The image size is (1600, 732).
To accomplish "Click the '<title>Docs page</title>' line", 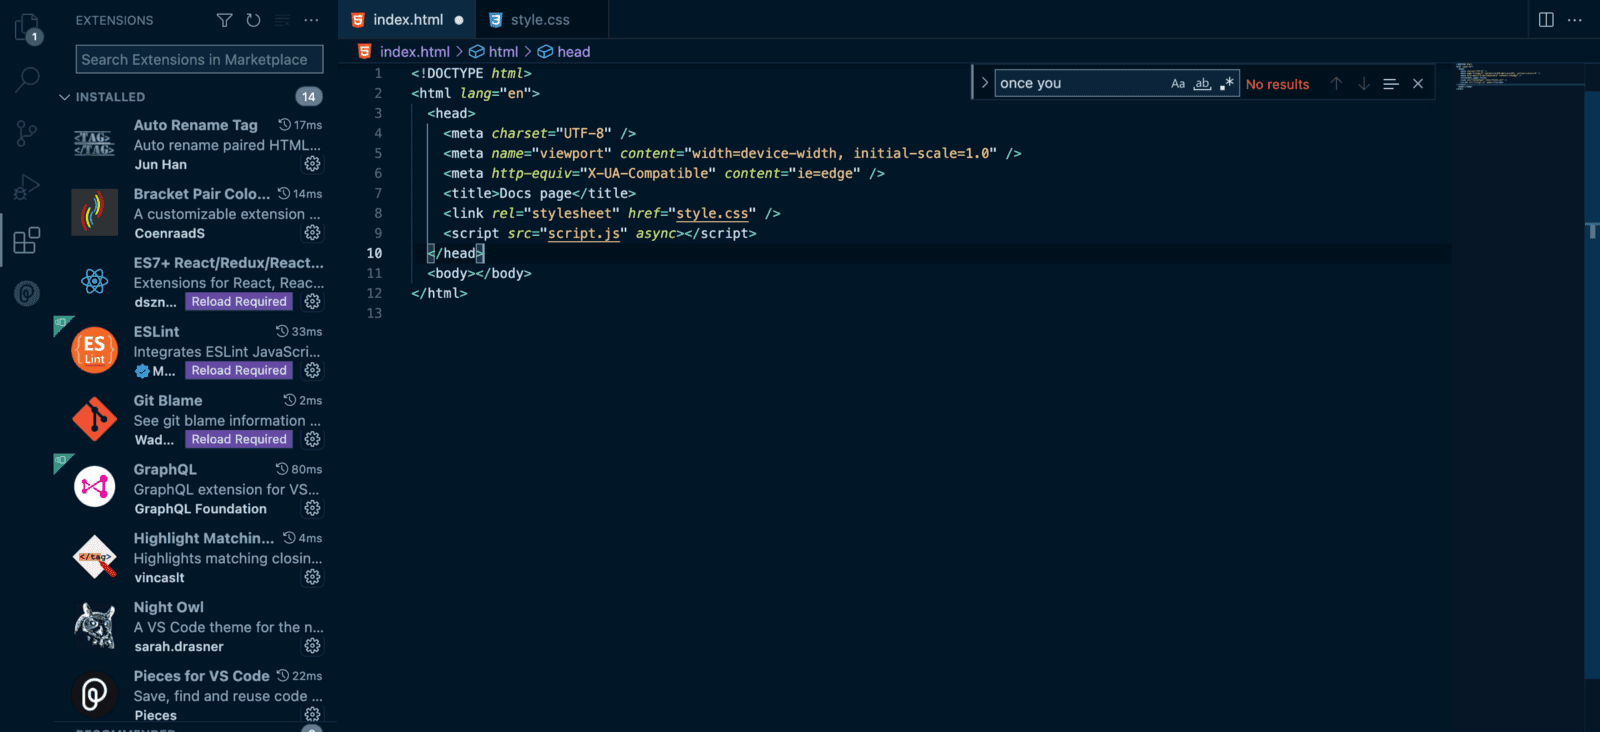I will coord(539,193).
